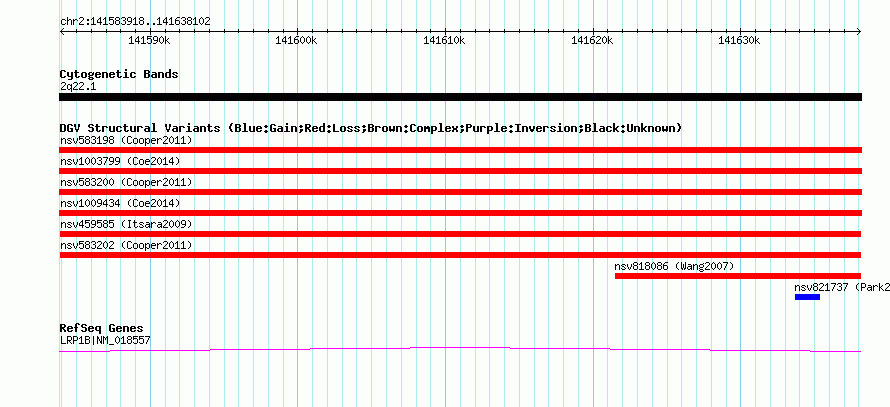The height and width of the screenshot is (407, 890).
Task: Click the red bar for nsv1009434 (Coe2014)
Action: click(460, 213)
